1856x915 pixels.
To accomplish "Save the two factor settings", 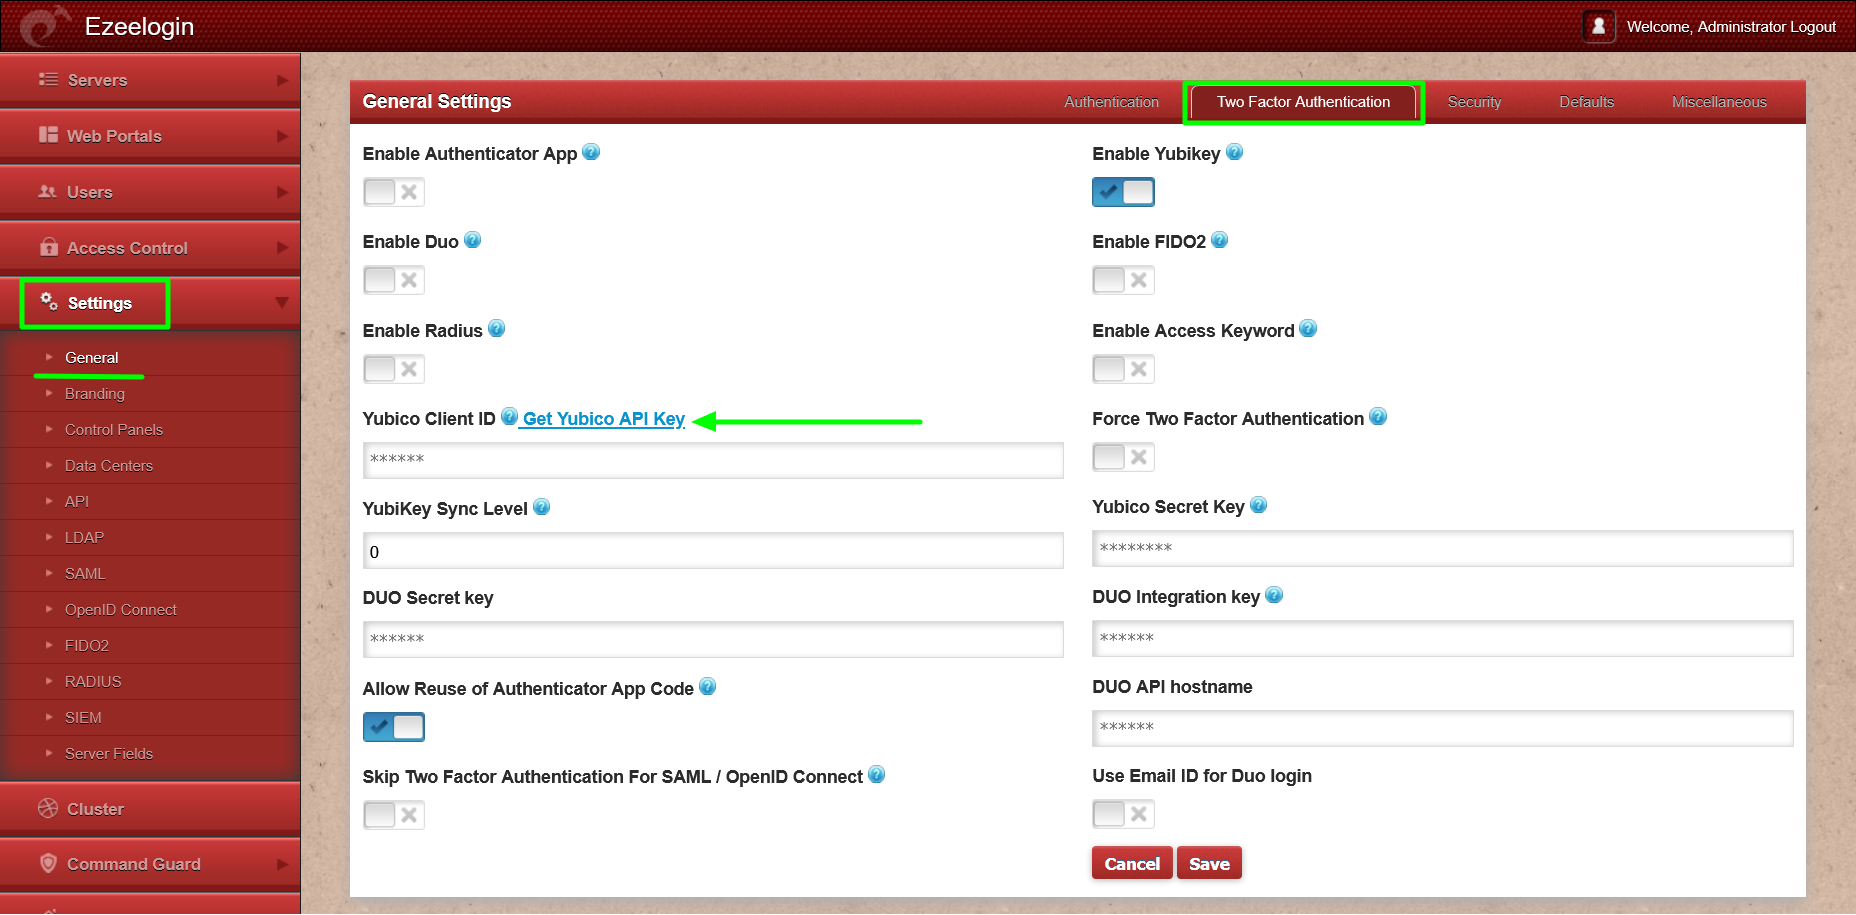I will click(x=1208, y=864).
